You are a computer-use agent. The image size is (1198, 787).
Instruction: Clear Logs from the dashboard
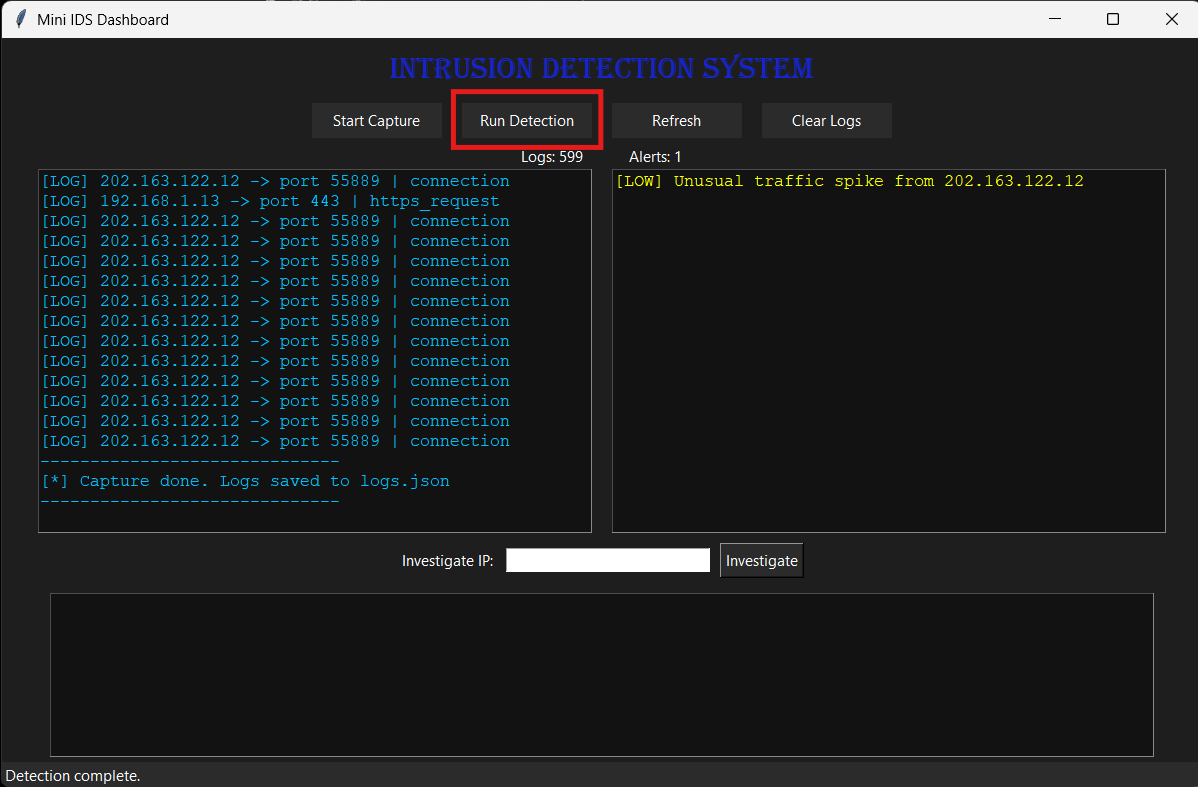(826, 121)
